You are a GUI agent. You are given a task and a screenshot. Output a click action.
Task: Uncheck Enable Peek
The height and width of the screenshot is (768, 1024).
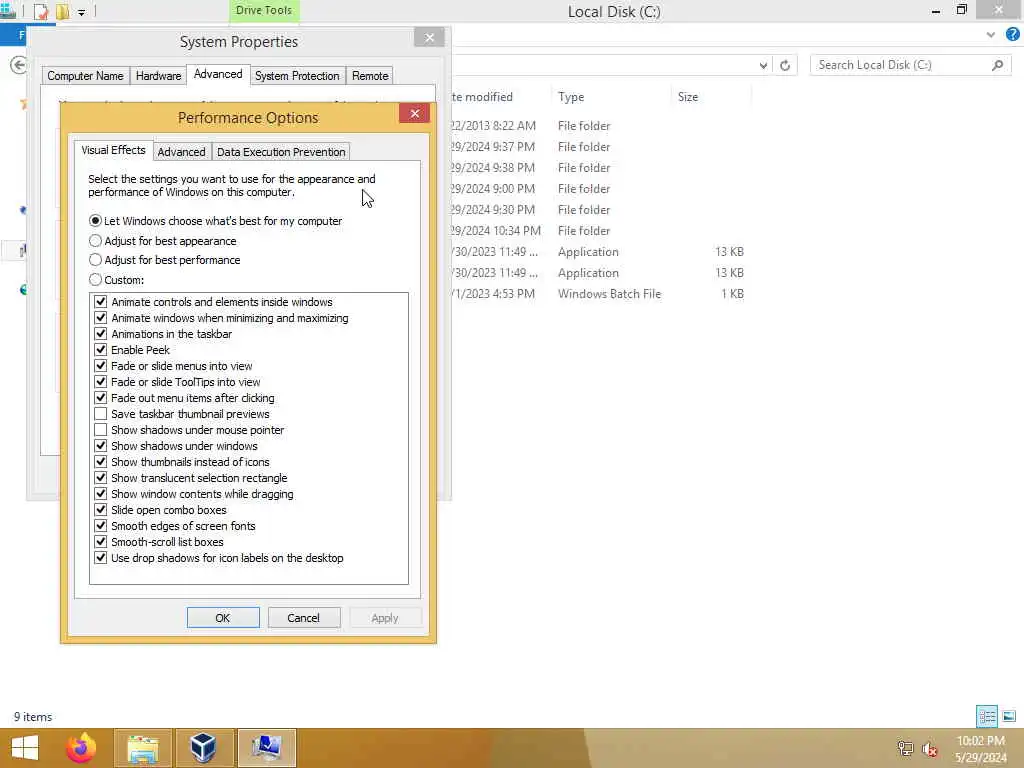pyautogui.click(x=101, y=350)
